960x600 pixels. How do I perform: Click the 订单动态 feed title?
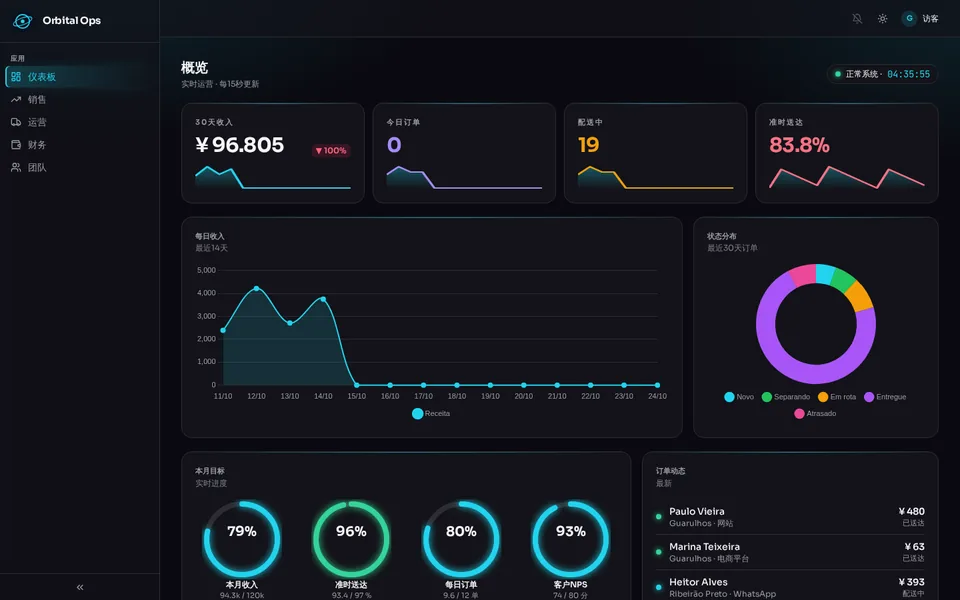pos(670,471)
